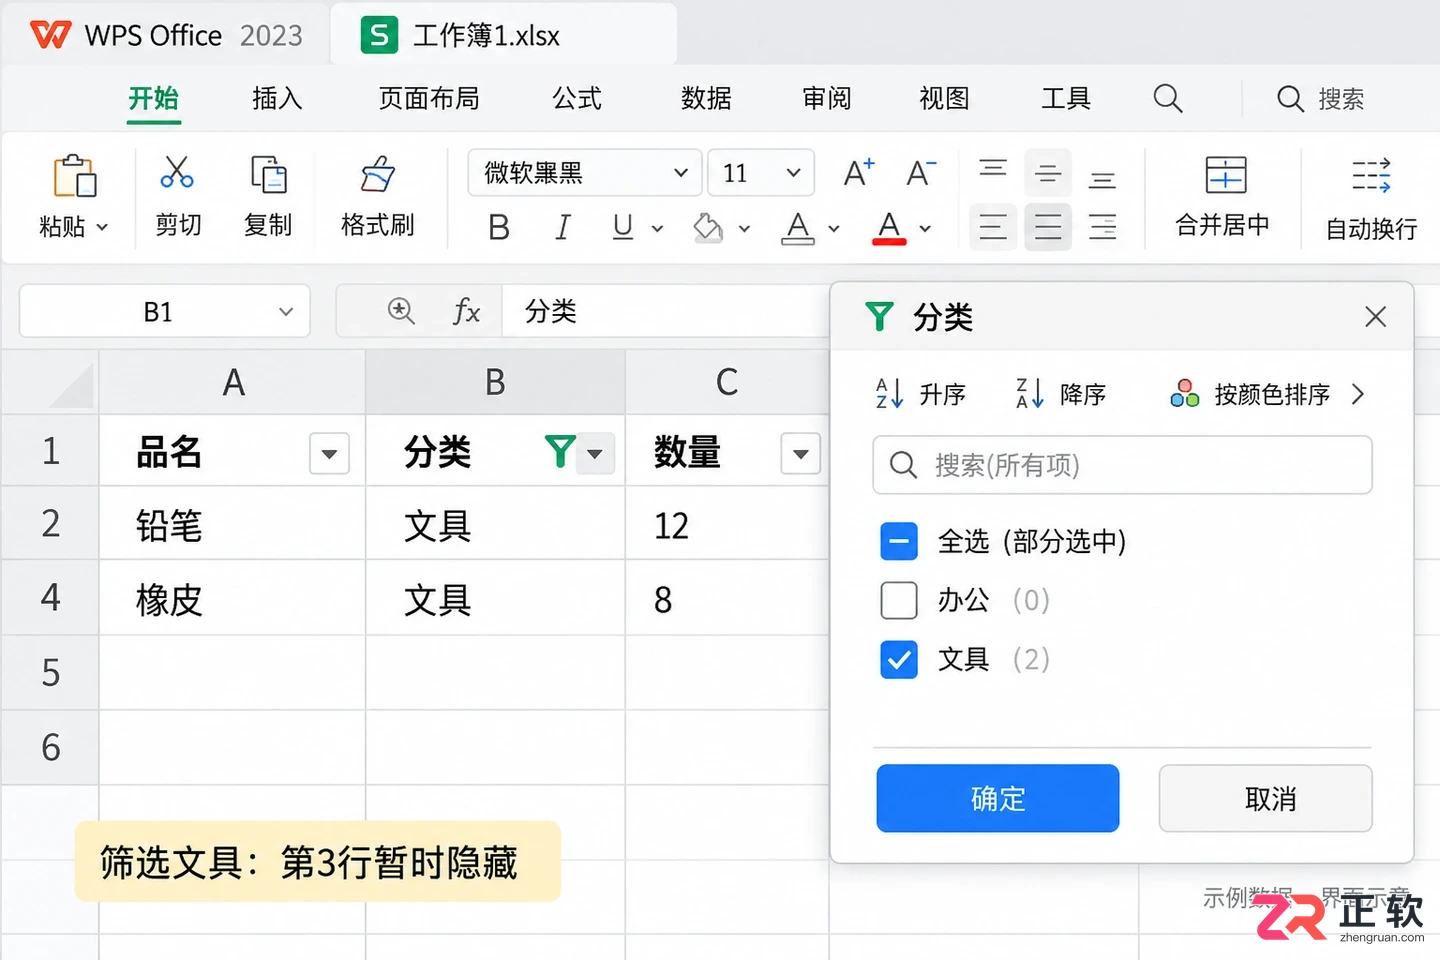The height and width of the screenshot is (960, 1440).
Task: Activate the Format Painter brush
Action: click(x=378, y=174)
